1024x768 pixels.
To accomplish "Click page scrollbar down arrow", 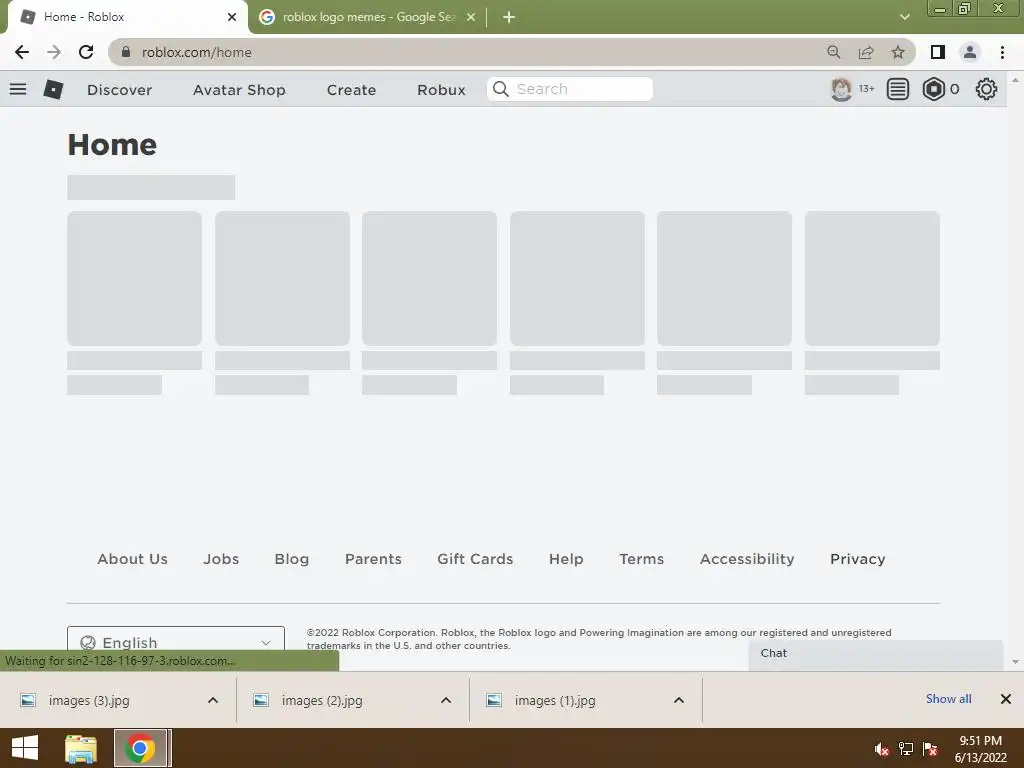I will (1015, 662).
